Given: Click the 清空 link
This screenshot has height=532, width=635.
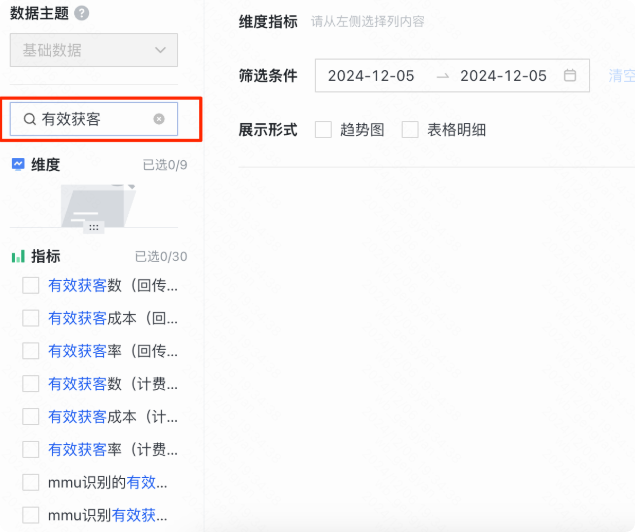Looking at the screenshot, I should coord(622,76).
